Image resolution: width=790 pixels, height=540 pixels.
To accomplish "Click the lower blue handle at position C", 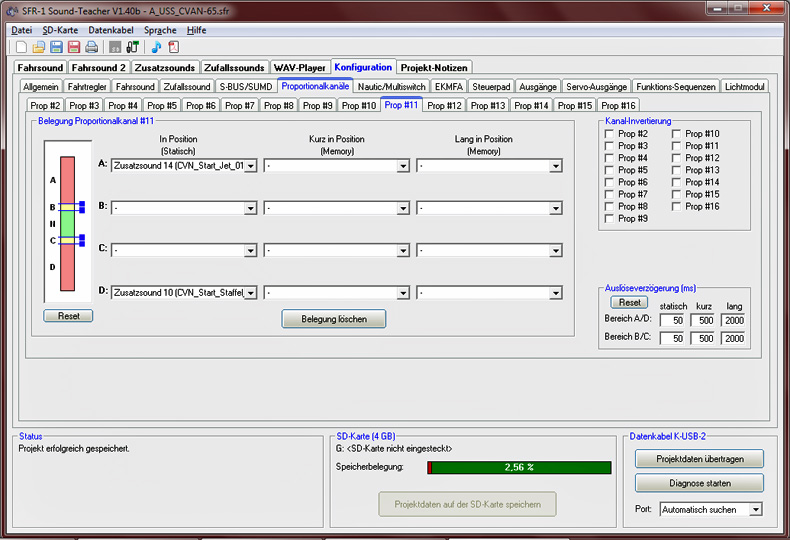I will pos(82,243).
